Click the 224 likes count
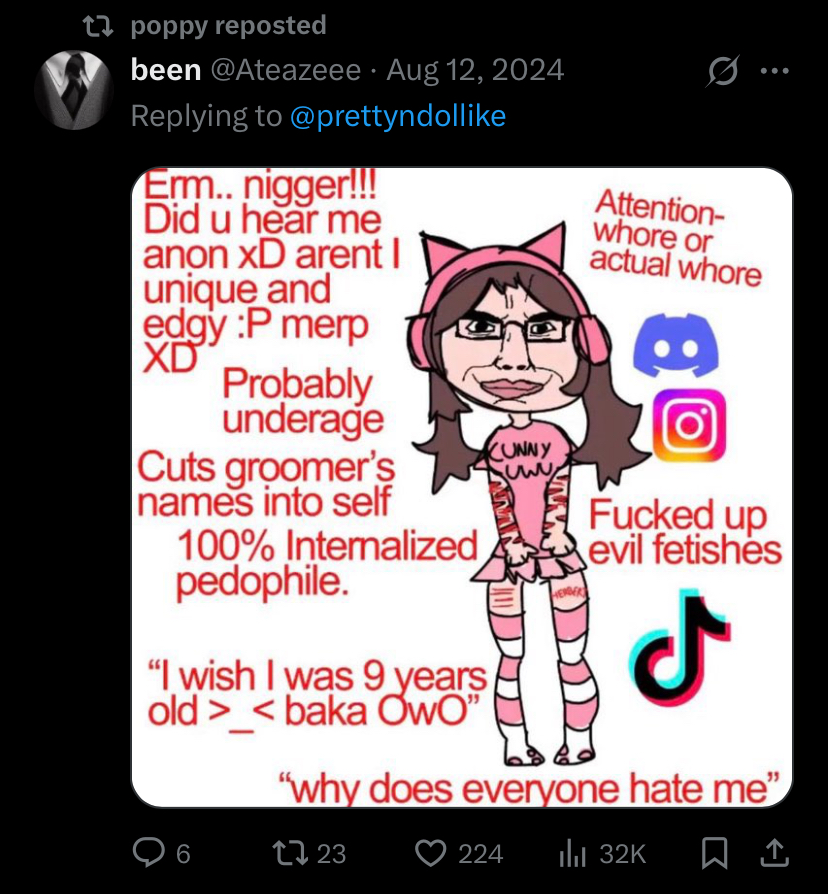Image resolution: width=828 pixels, height=894 pixels. click(481, 854)
